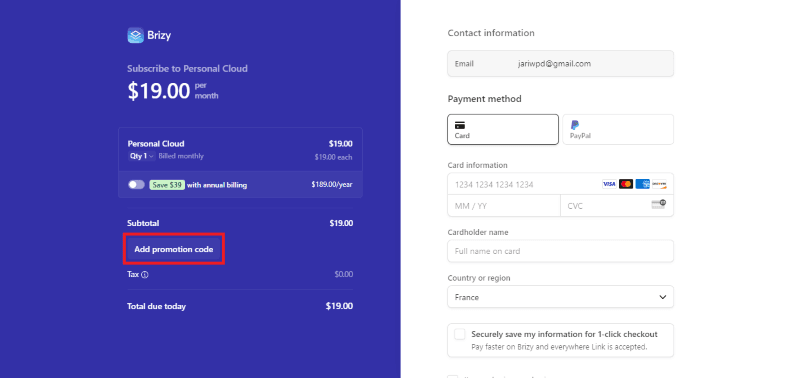Click the Brizy logo icon

(x=135, y=35)
